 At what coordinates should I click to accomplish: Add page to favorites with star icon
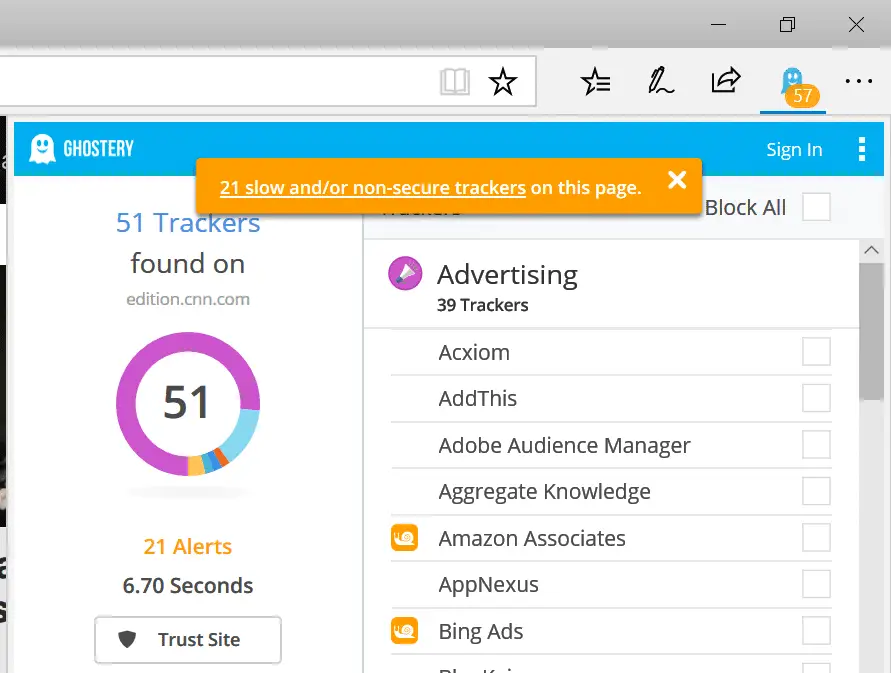[503, 81]
